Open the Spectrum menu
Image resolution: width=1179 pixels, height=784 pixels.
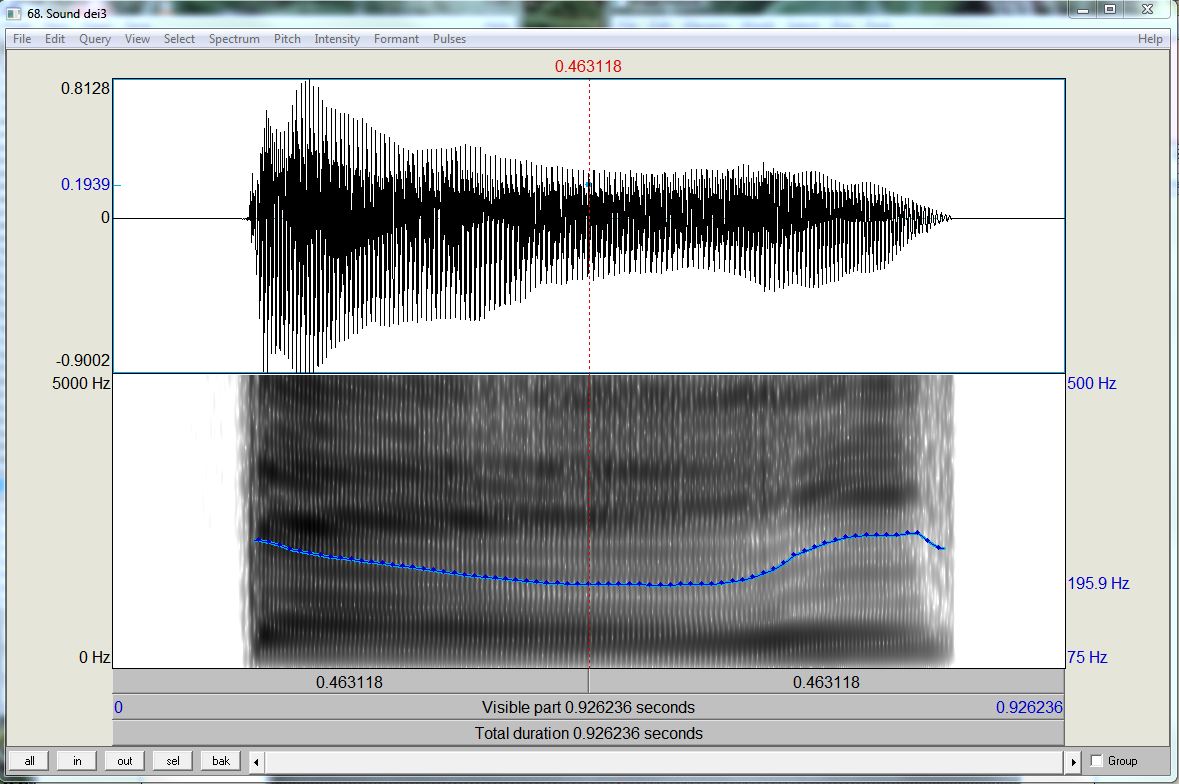click(234, 39)
